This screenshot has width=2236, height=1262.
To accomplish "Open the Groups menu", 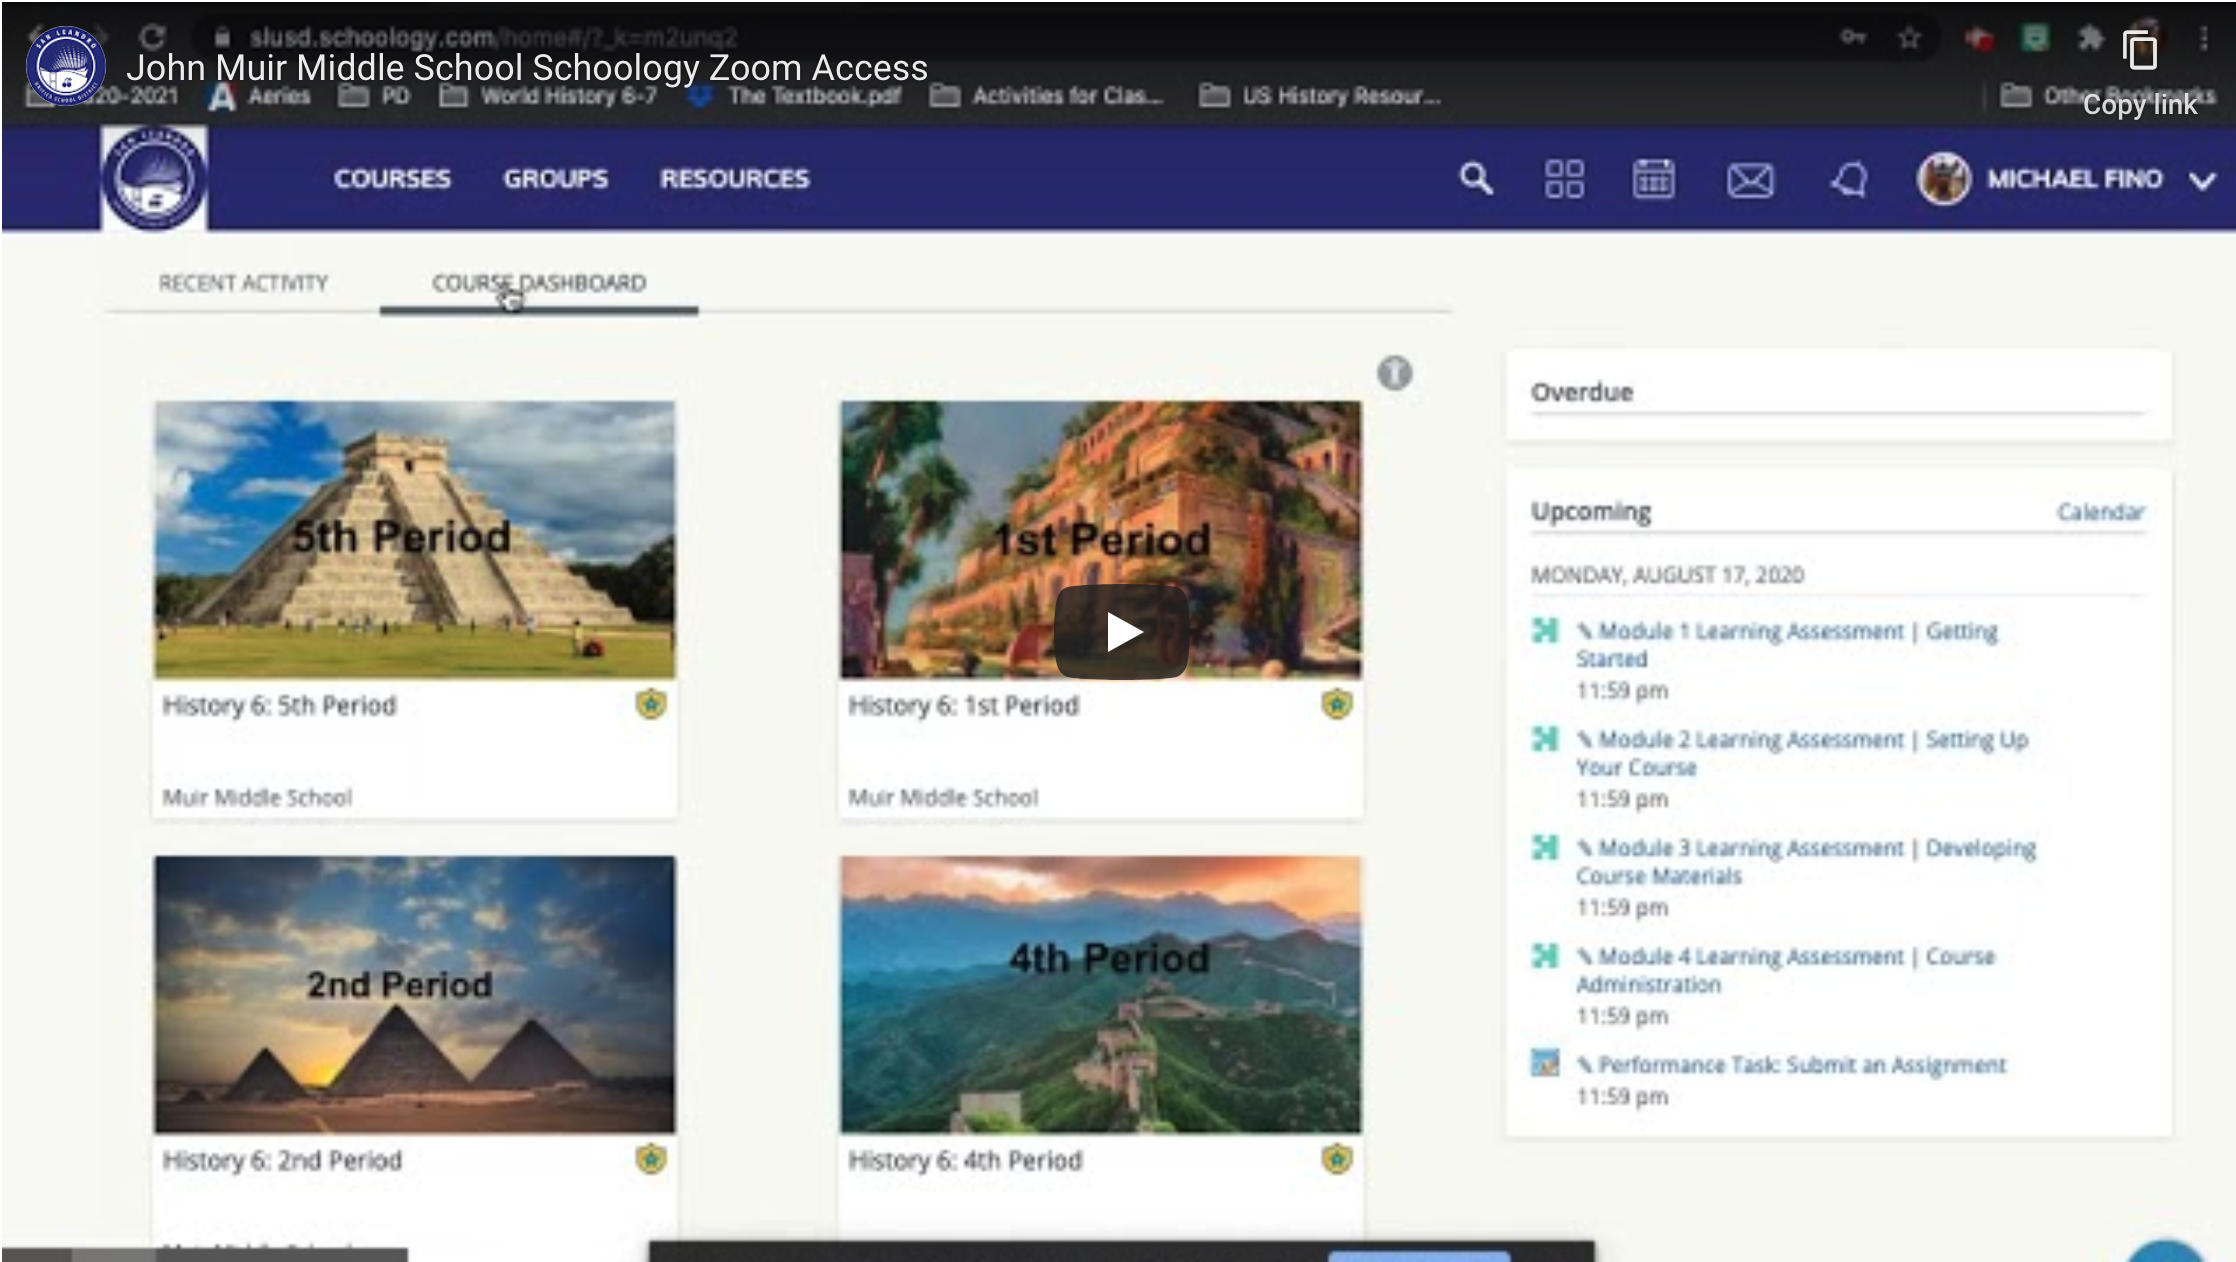I will pyautogui.click(x=555, y=178).
